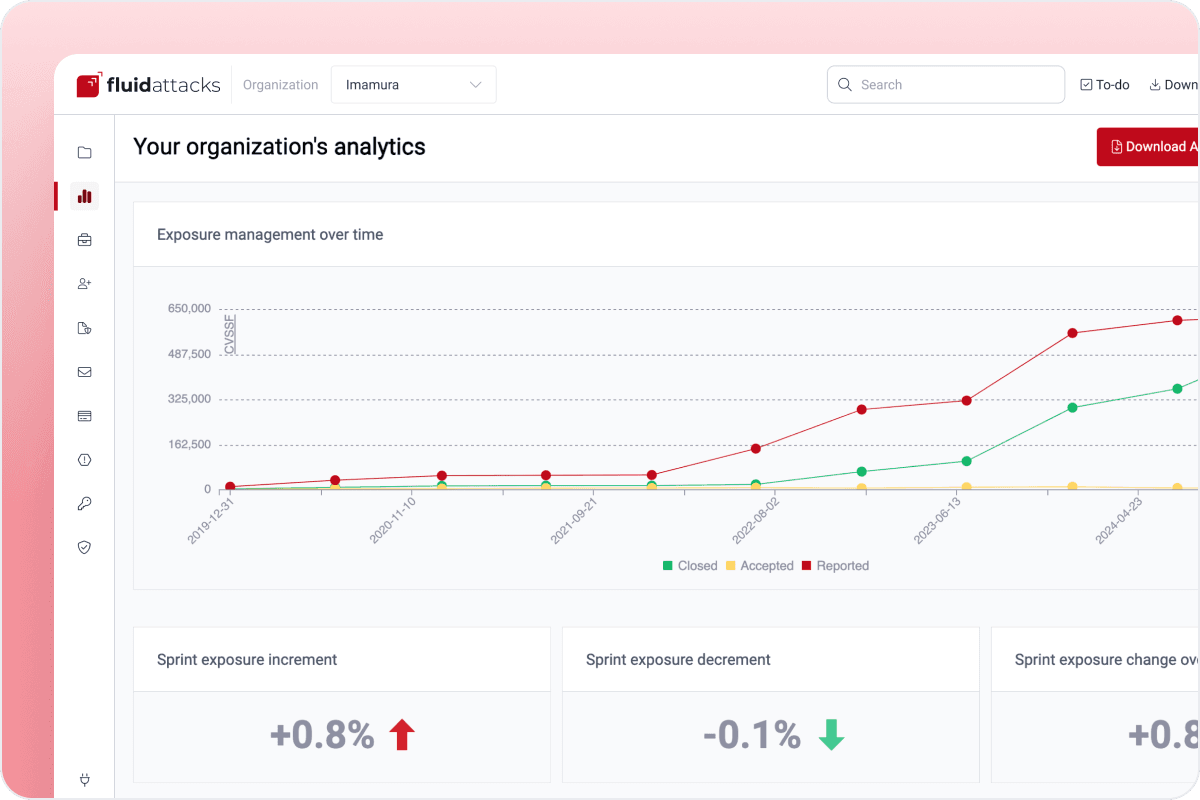The width and height of the screenshot is (1200, 800).
Task: Toggle the Reported legend series
Action: (x=835, y=566)
